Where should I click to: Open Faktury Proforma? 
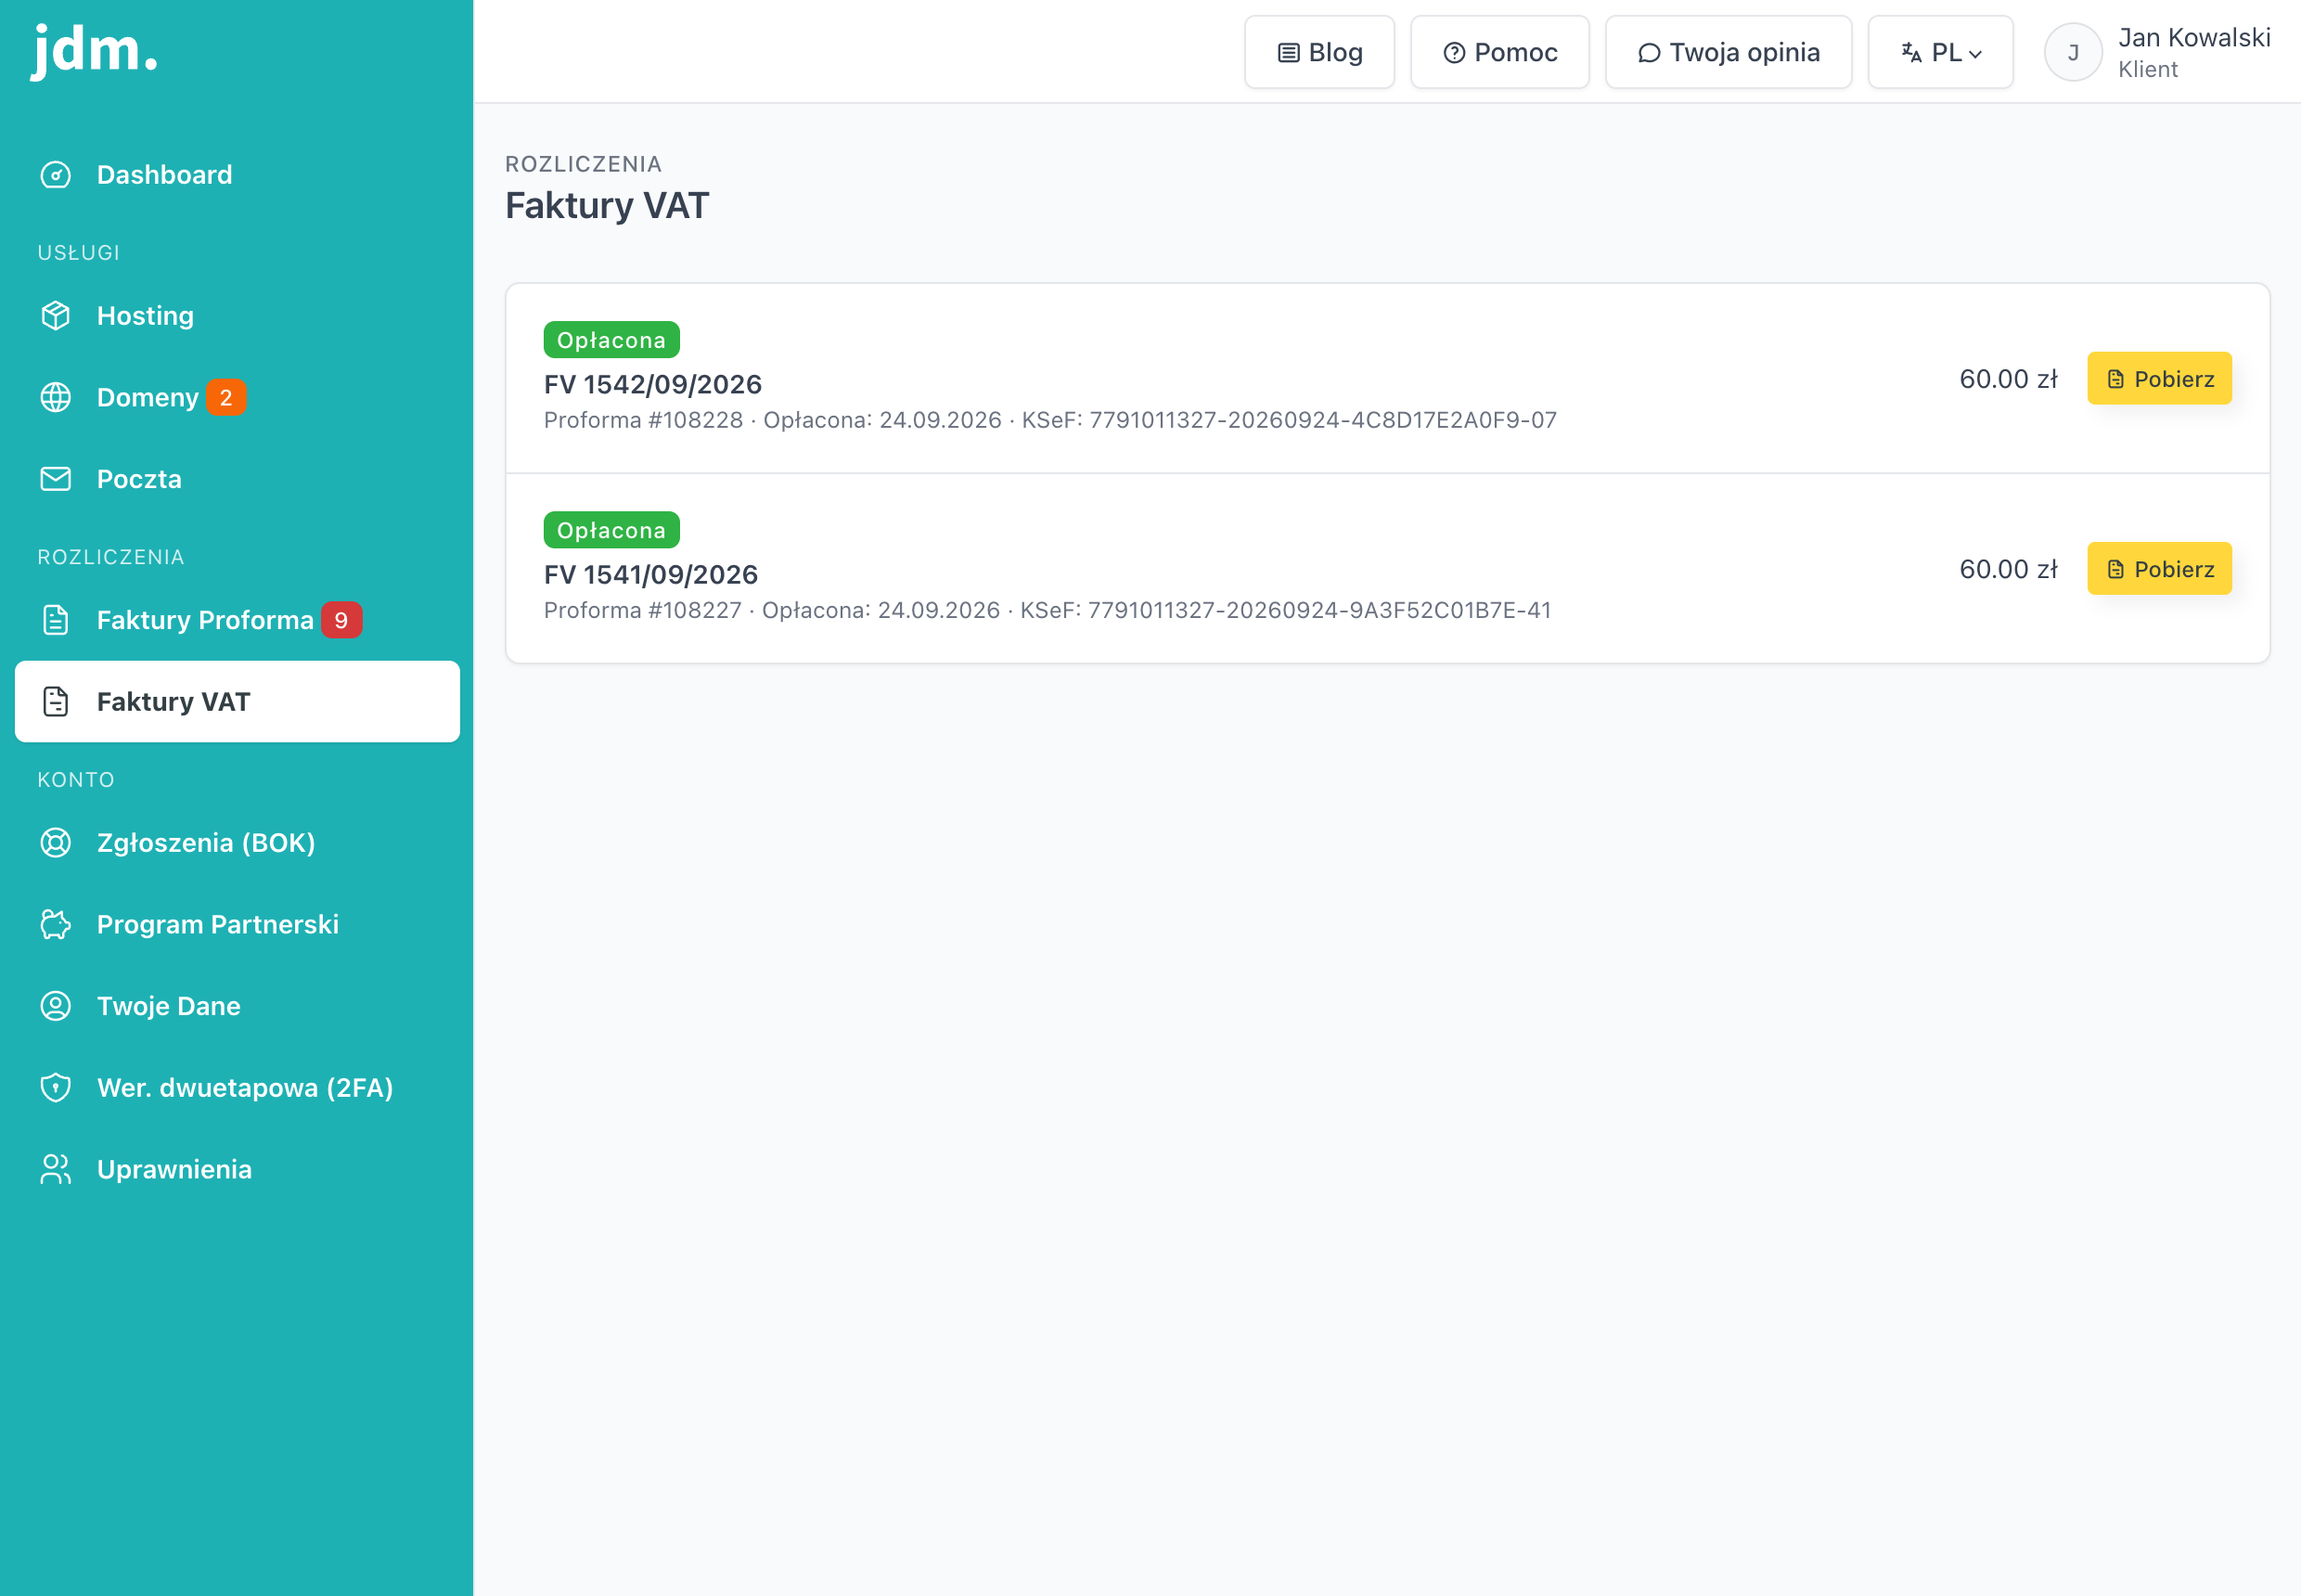coord(237,620)
